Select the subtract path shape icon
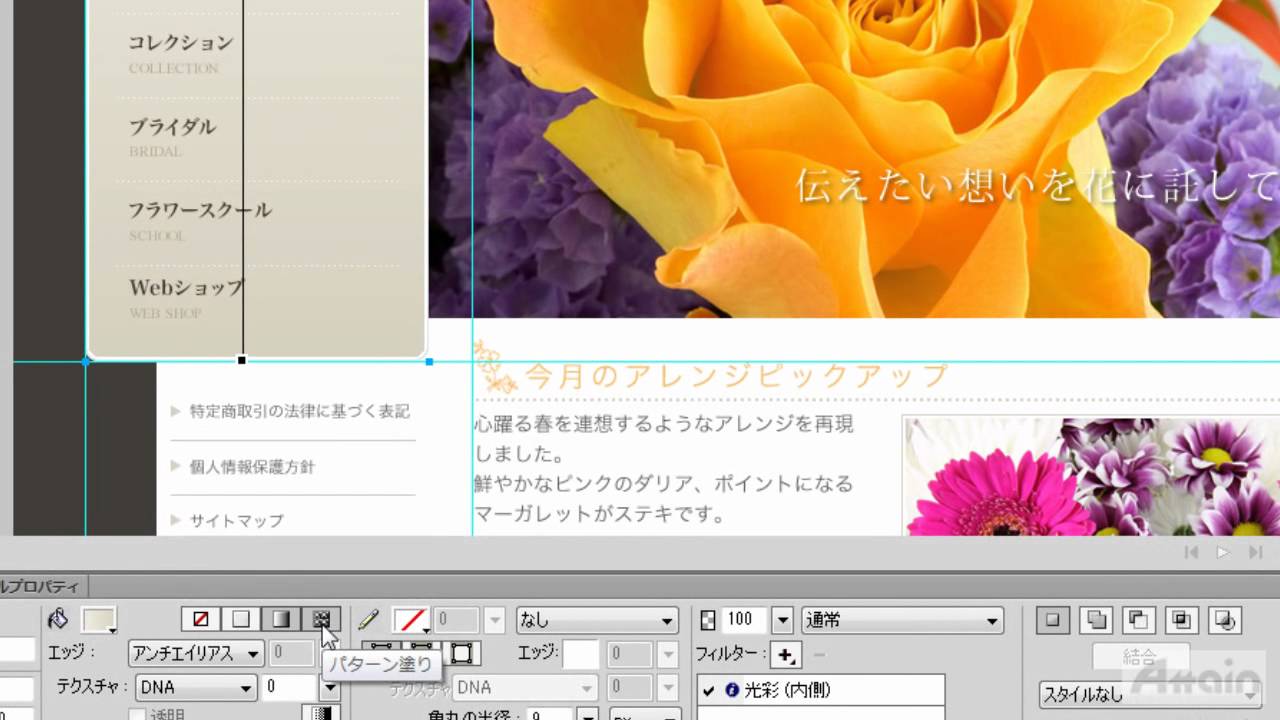The width and height of the screenshot is (1280, 720). click(x=1139, y=620)
